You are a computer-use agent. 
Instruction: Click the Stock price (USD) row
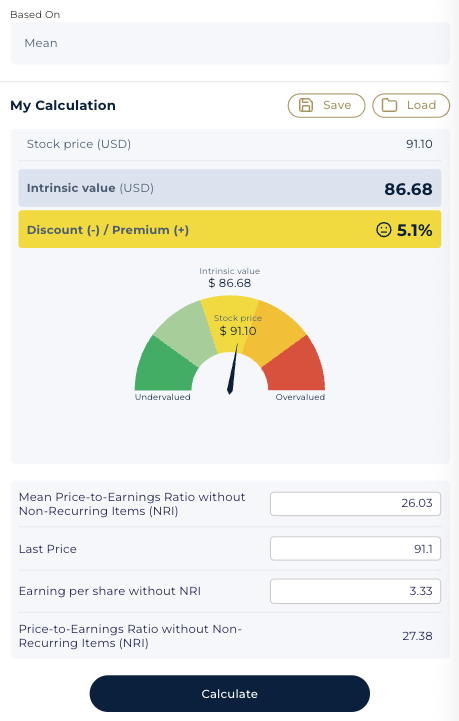[x=230, y=144]
